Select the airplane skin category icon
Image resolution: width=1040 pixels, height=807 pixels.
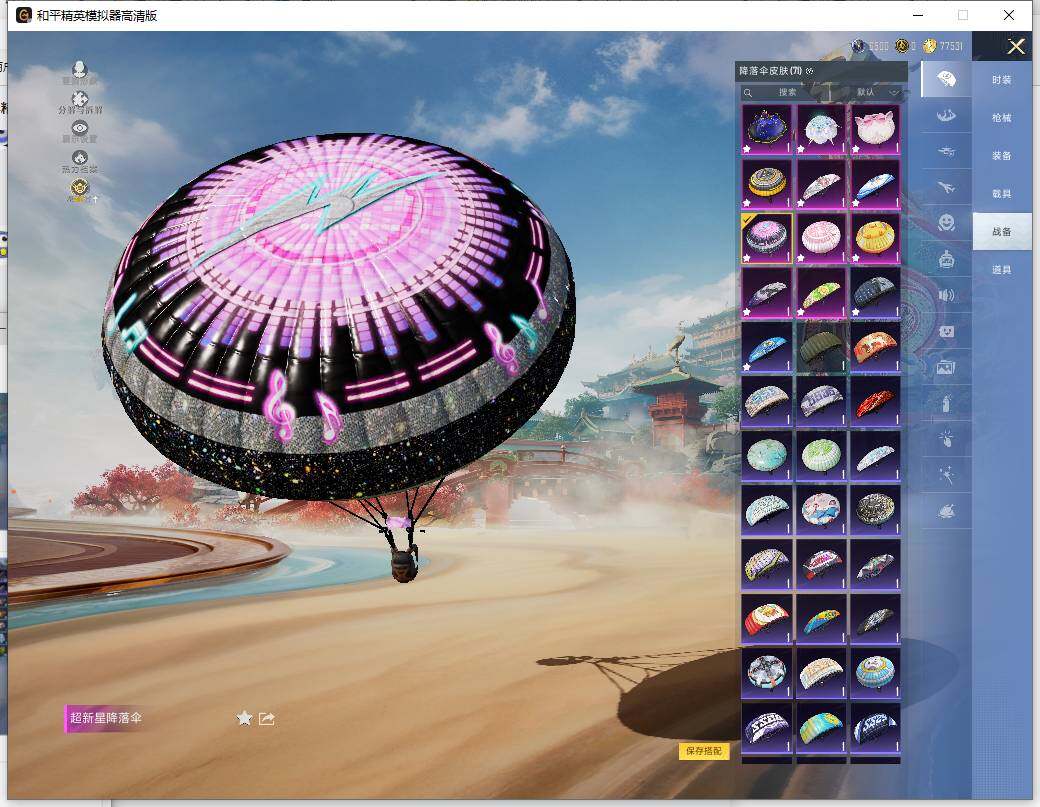[946, 185]
